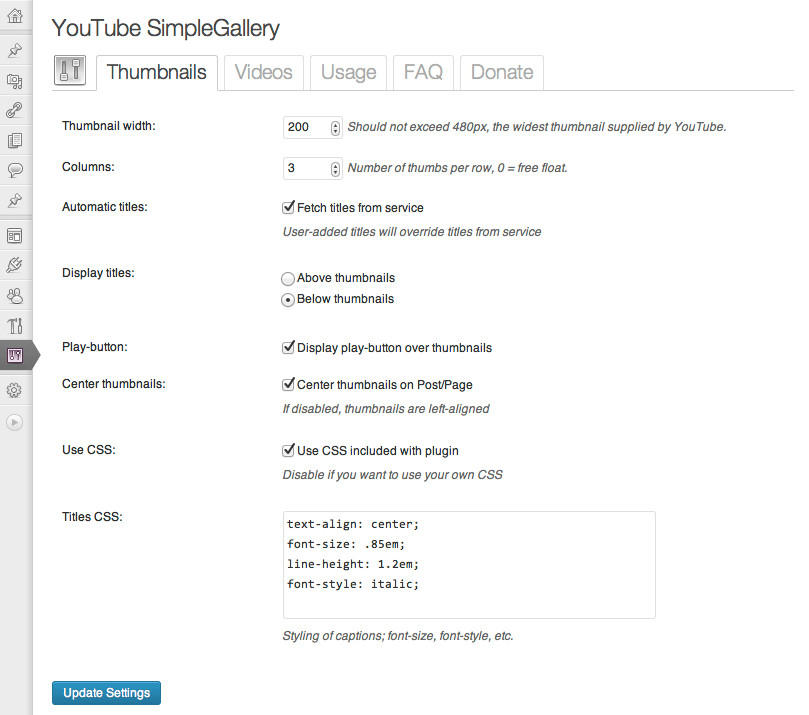Open the Users icon in sidebar
Viewport: 809px width, 715px height.
click(15, 296)
